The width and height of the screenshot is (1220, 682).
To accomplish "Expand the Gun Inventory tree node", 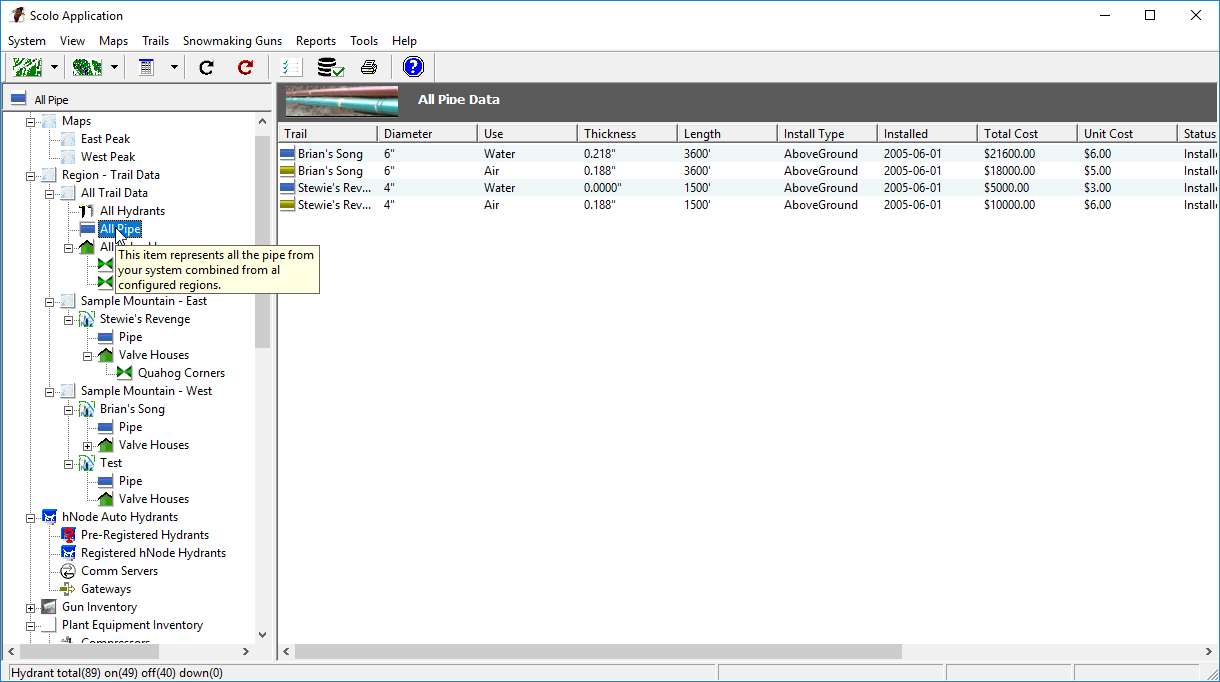I will [x=31, y=607].
